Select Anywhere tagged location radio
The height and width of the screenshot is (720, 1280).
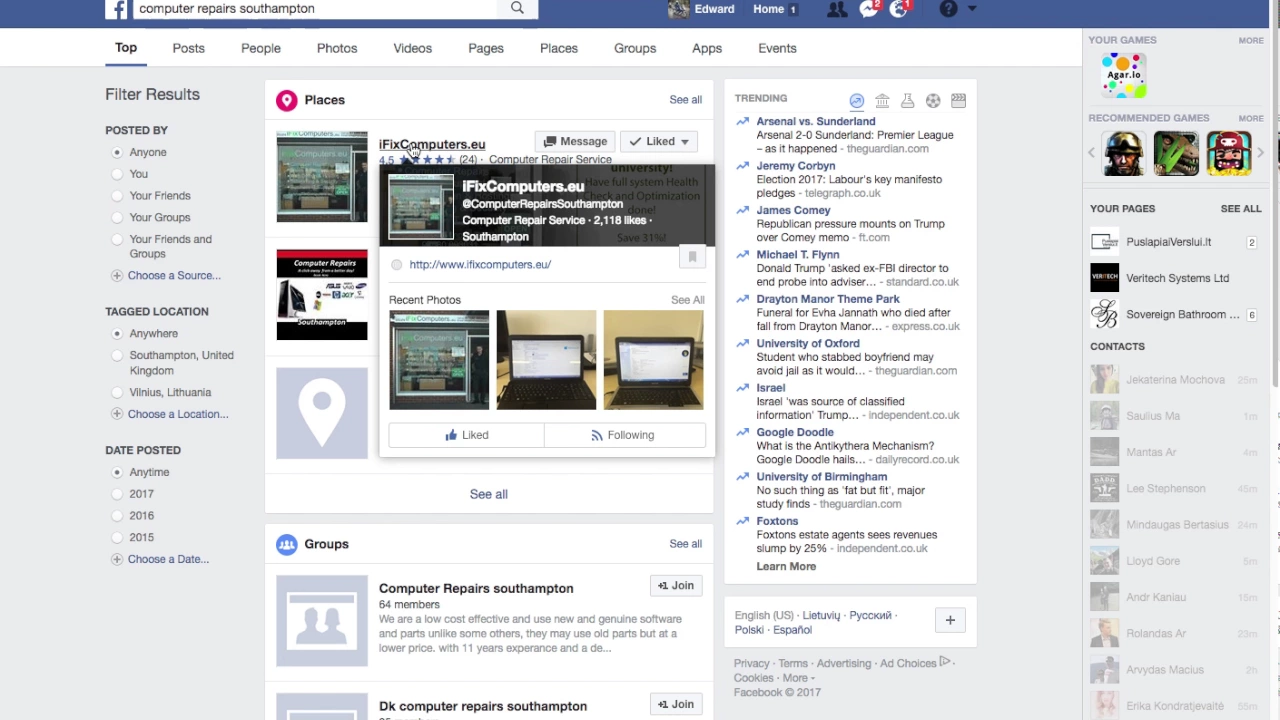[117, 333]
